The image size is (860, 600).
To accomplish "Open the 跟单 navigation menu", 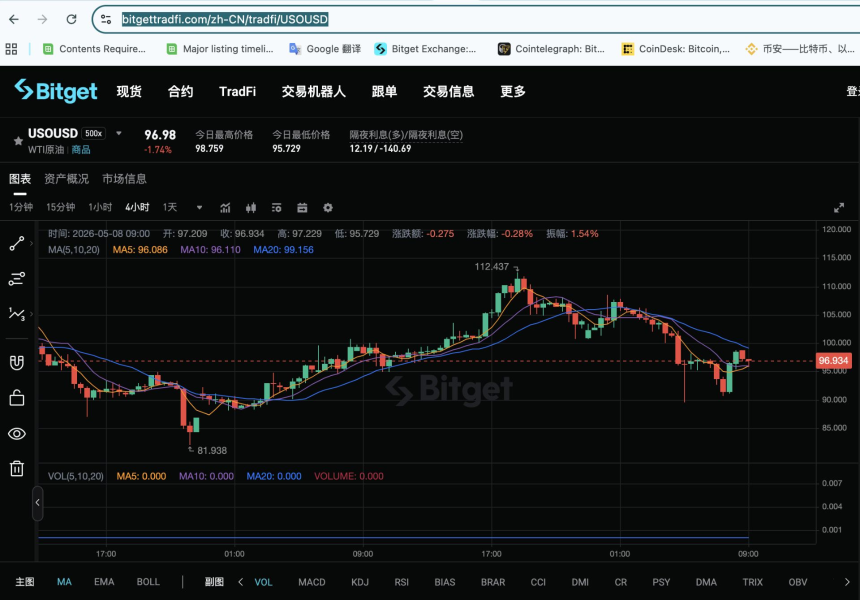I will click(384, 92).
